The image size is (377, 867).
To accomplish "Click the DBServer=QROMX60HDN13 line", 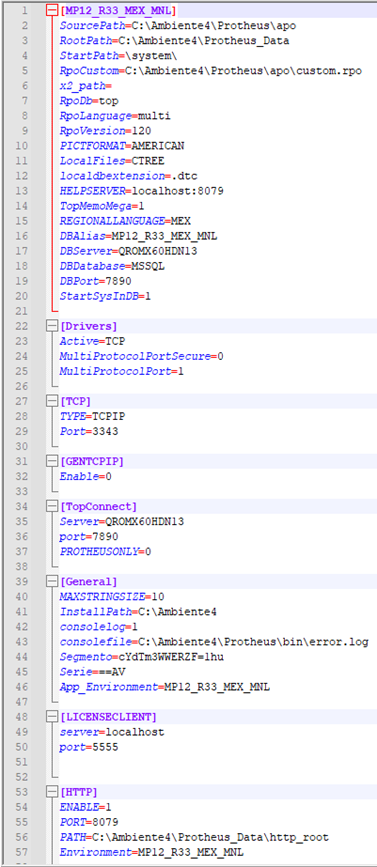I will coord(128,251).
